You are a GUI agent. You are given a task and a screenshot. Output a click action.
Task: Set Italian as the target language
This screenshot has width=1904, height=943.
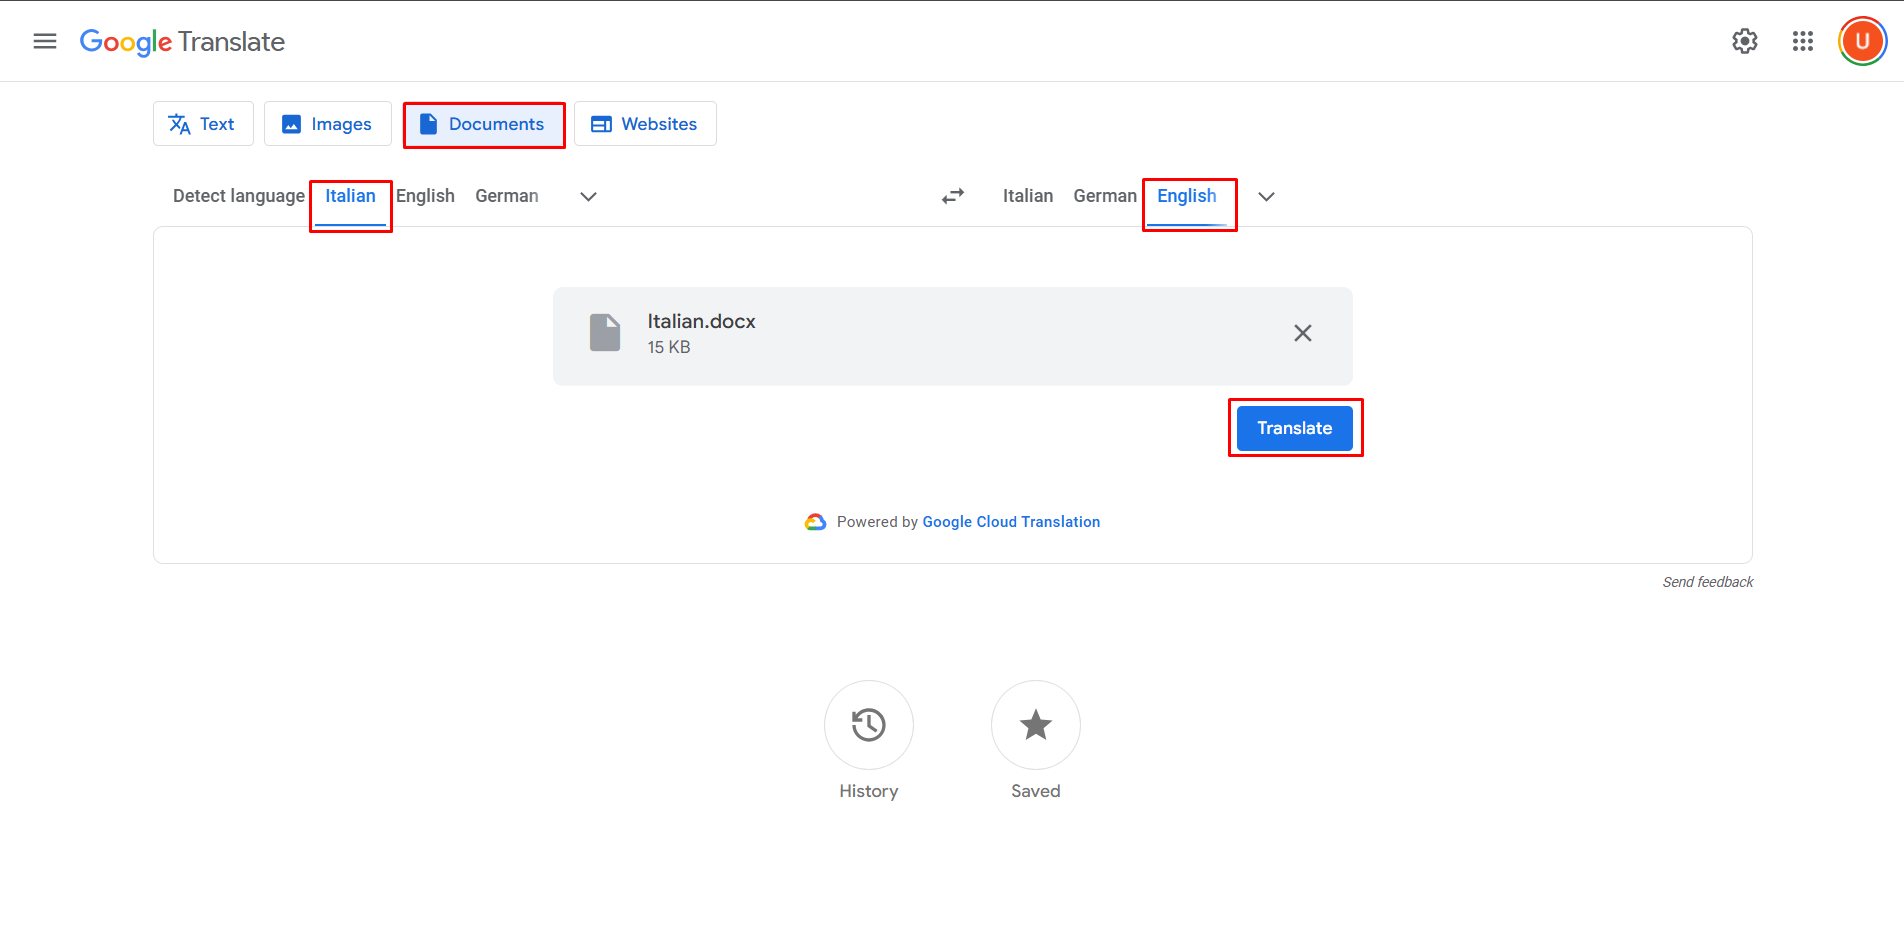[x=1027, y=195]
